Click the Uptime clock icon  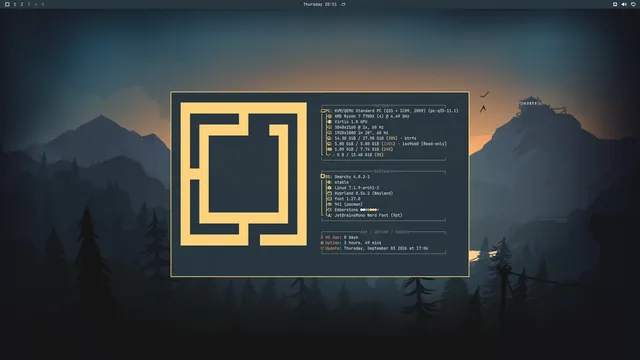[322, 243]
